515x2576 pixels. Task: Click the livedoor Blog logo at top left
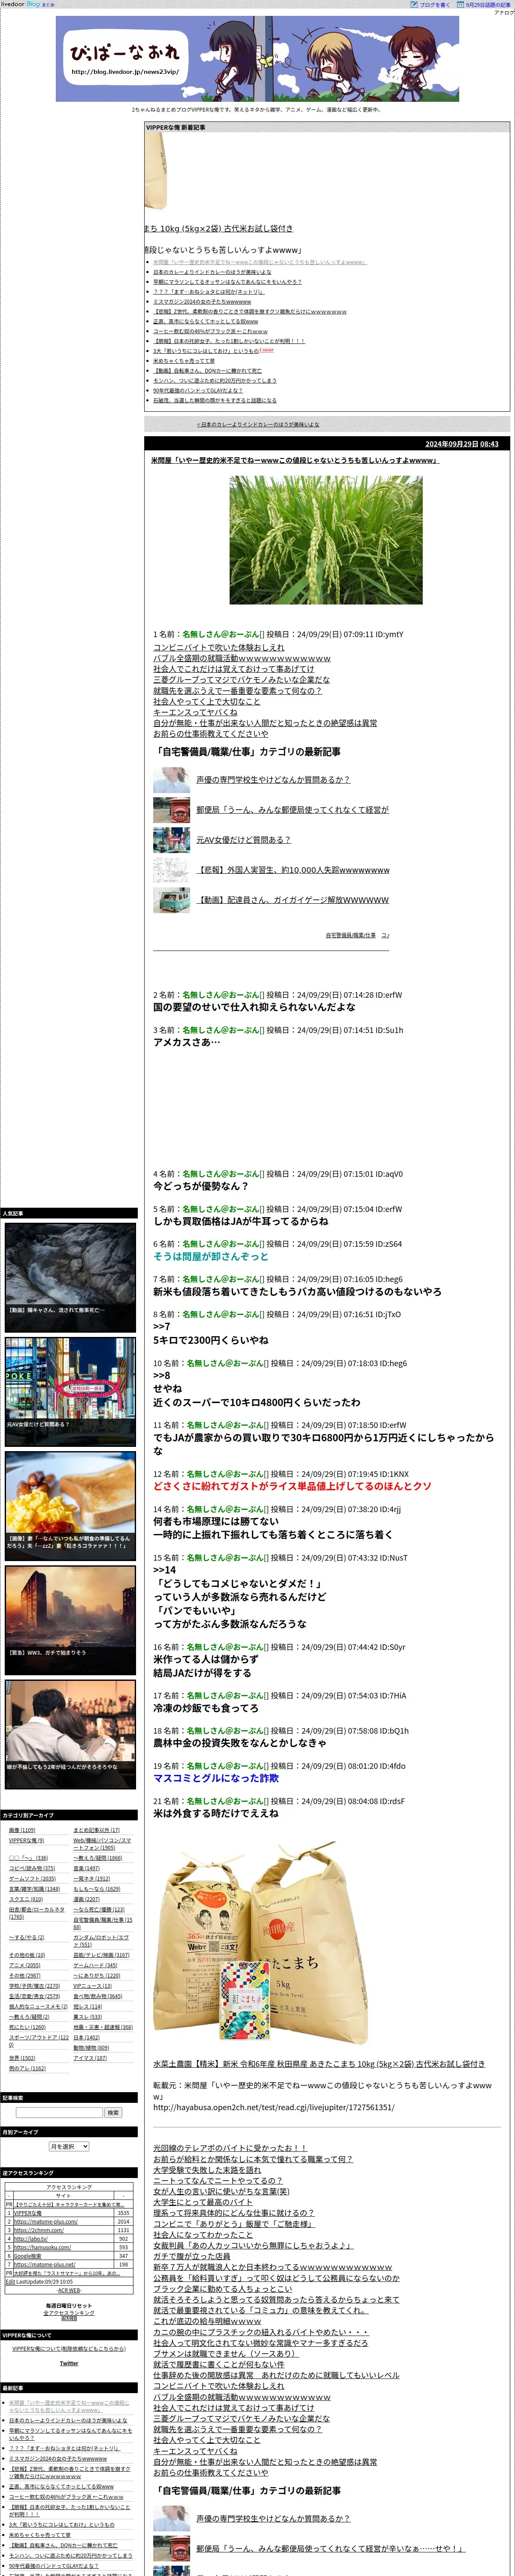[x=20, y=4]
